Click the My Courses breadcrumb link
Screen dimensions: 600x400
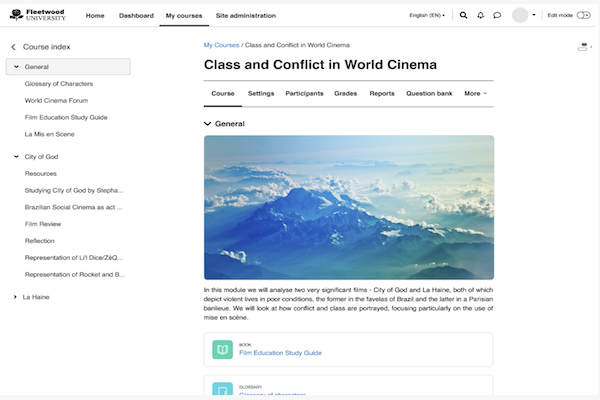coord(221,45)
